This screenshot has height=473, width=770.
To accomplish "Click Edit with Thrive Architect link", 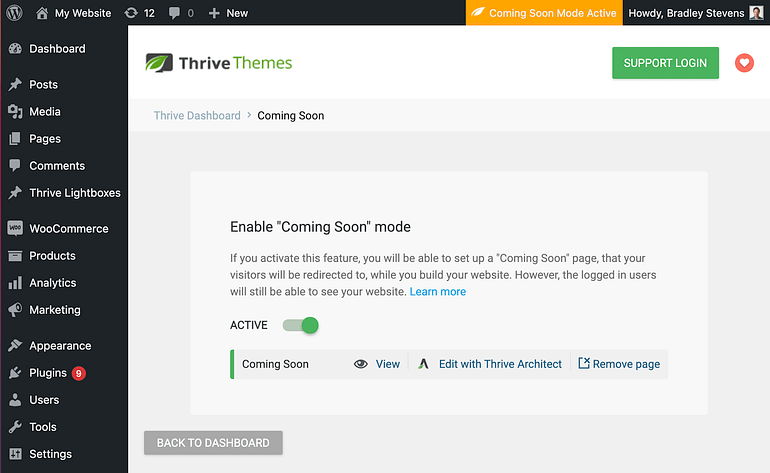I will 500,364.
